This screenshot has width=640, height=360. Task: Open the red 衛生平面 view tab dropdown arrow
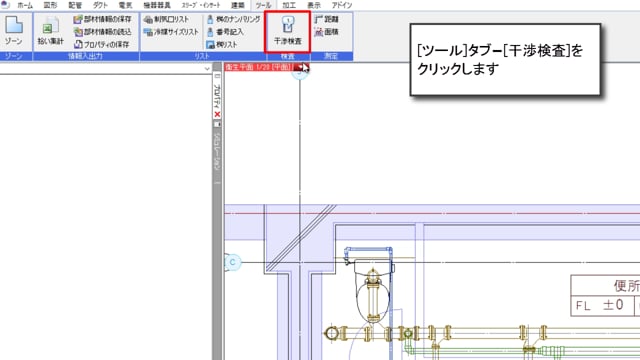(x=301, y=67)
